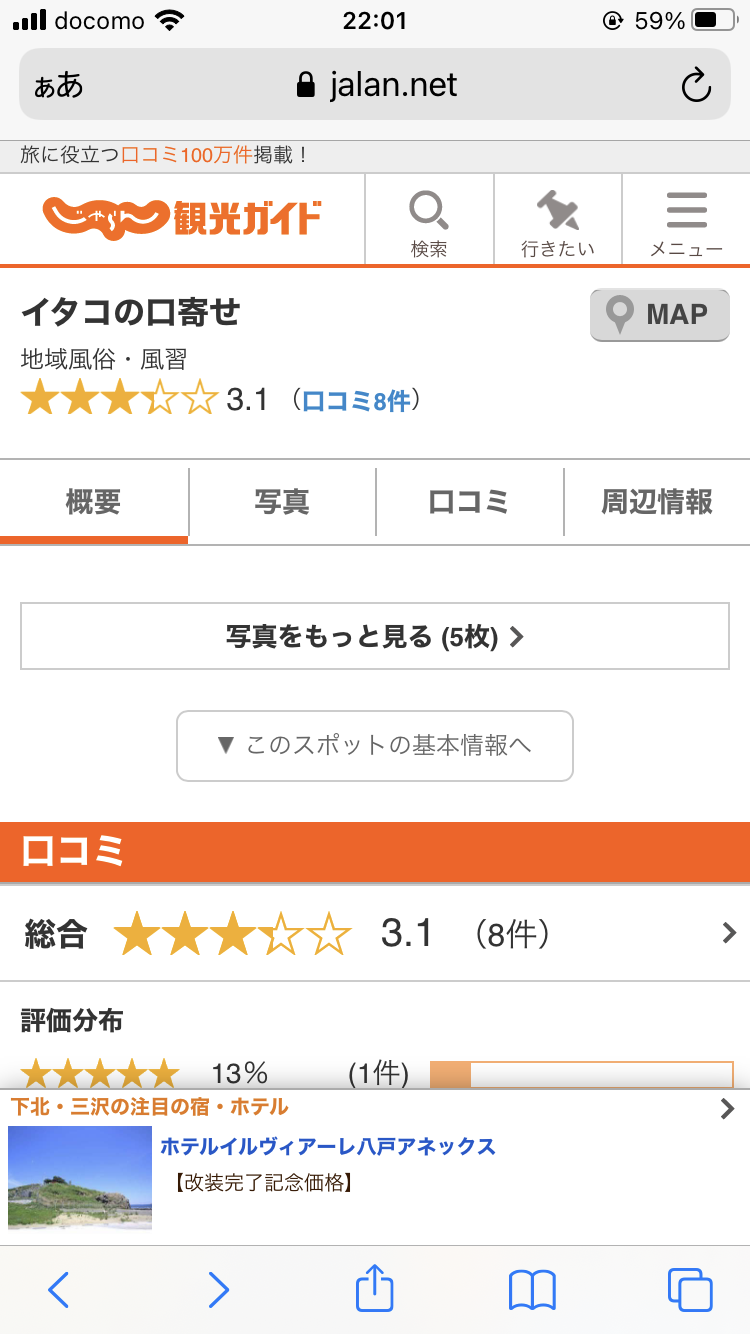750x1334 pixels.
Task: Jump via このスポットの基本情報へ button
Action: pos(375,745)
